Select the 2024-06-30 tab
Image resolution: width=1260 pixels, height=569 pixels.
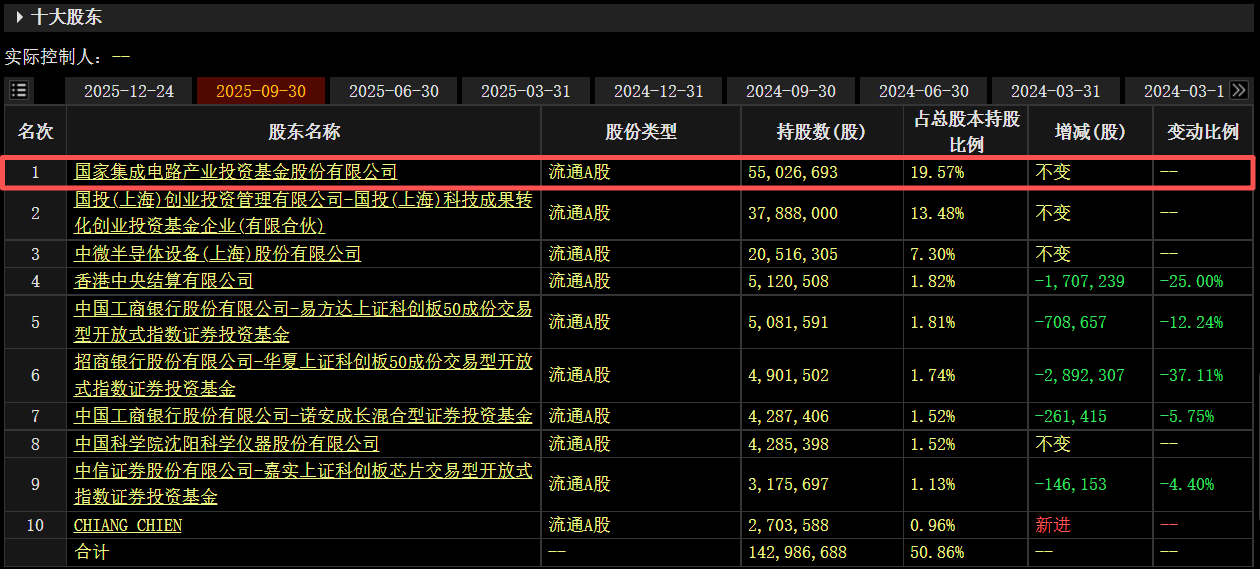[x=923, y=91]
